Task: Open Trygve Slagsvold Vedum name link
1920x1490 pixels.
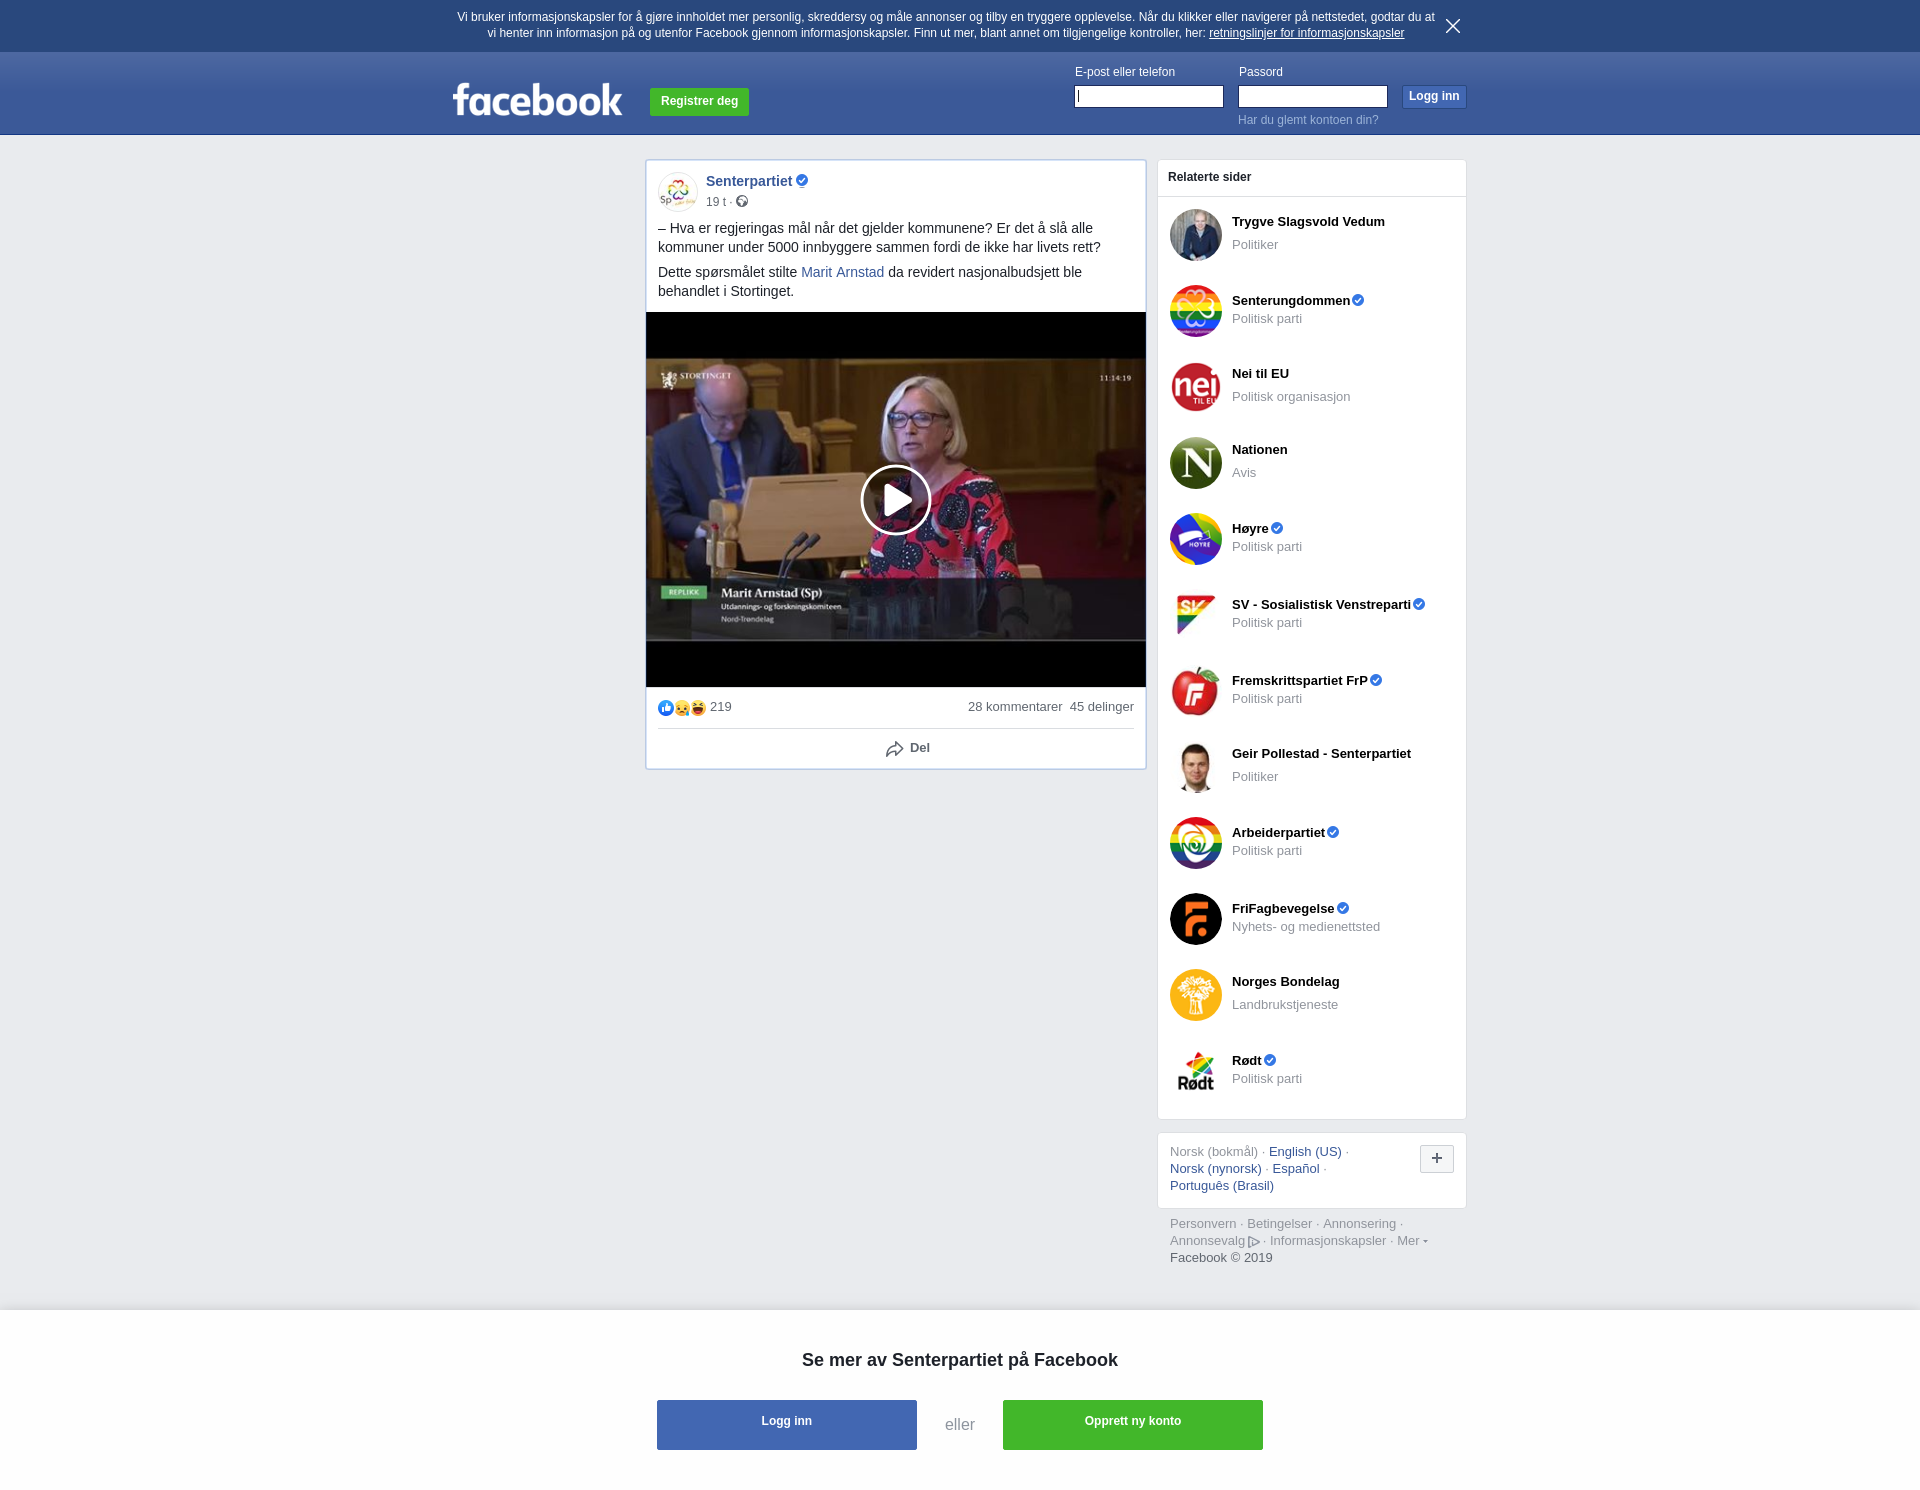Action: point(1308,222)
